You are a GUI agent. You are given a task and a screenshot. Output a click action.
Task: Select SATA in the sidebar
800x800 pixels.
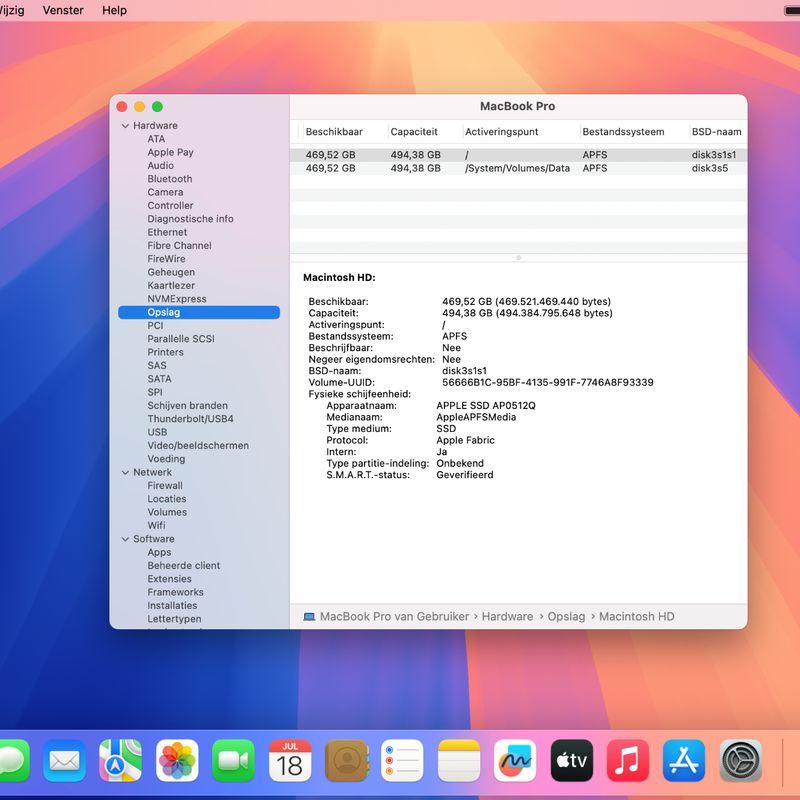tap(159, 379)
